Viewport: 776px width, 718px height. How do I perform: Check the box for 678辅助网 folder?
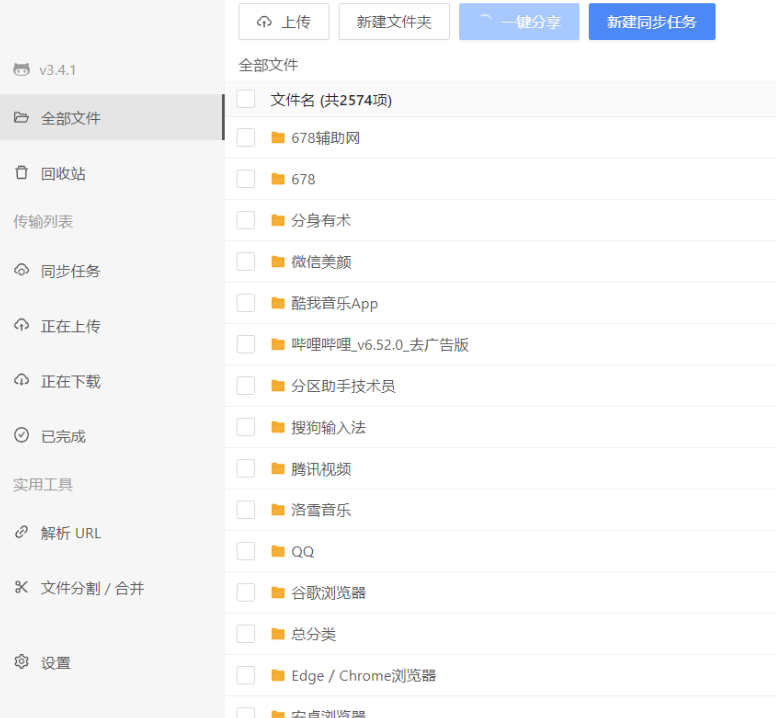[246, 138]
